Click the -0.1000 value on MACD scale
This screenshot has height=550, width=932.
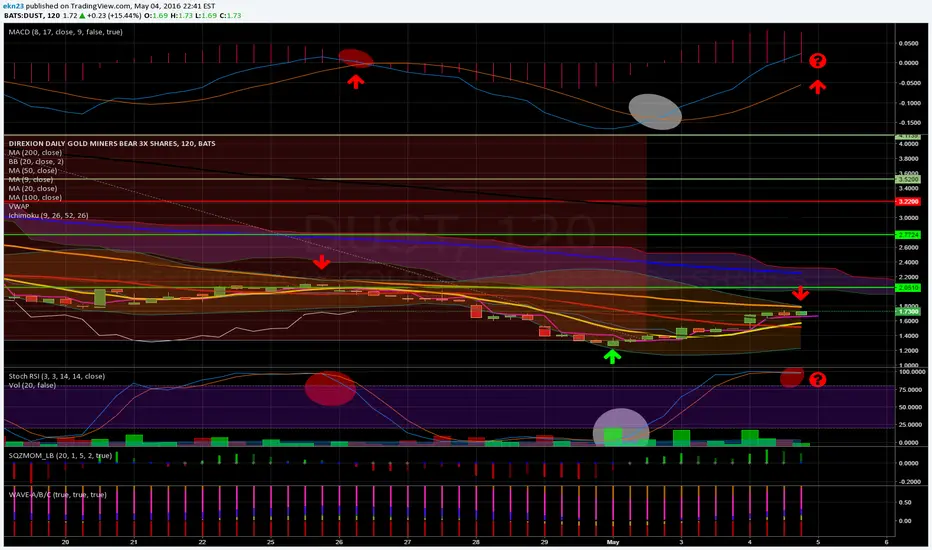click(907, 103)
